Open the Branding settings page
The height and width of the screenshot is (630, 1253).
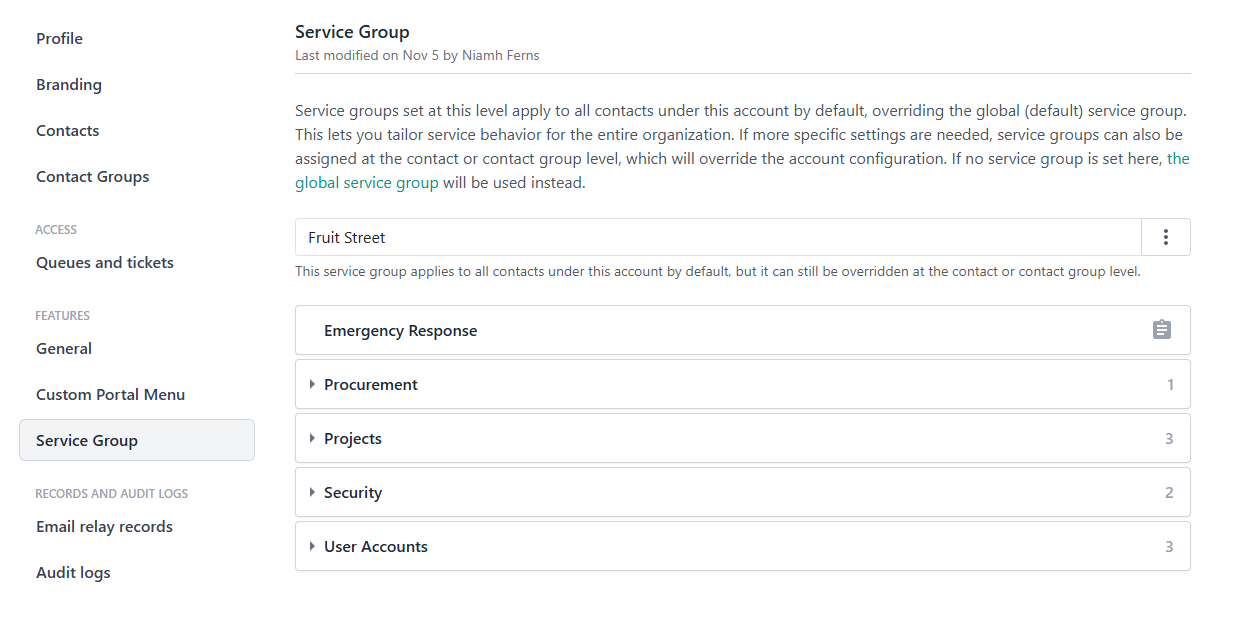pyautogui.click(x=69, y=84)
